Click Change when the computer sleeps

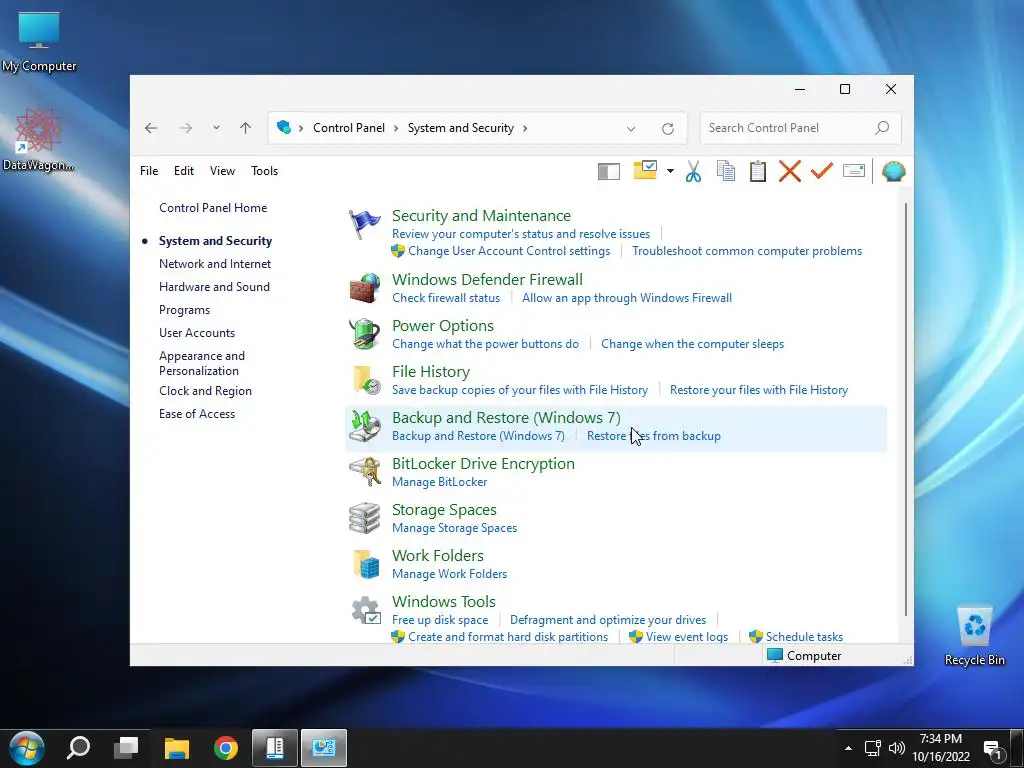point(692,344)
